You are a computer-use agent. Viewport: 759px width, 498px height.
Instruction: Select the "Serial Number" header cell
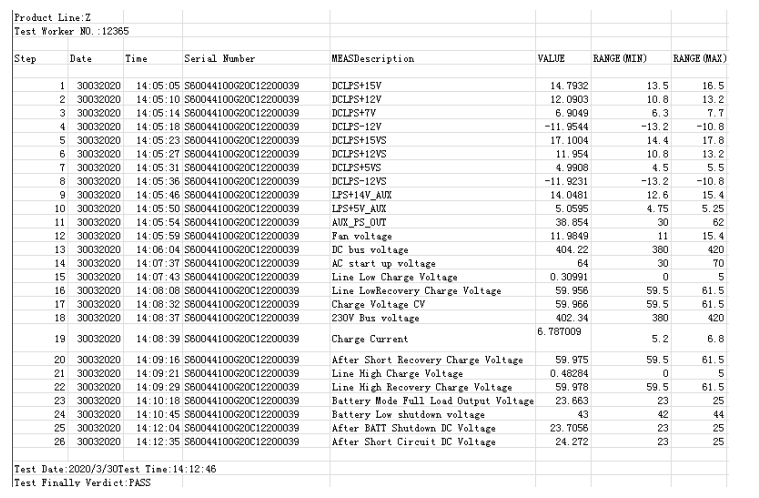pos(212,61)
